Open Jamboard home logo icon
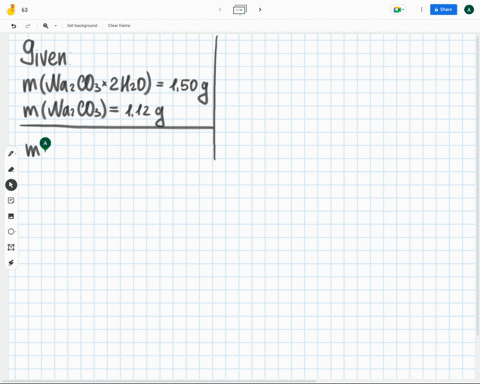 pos(11,10)
